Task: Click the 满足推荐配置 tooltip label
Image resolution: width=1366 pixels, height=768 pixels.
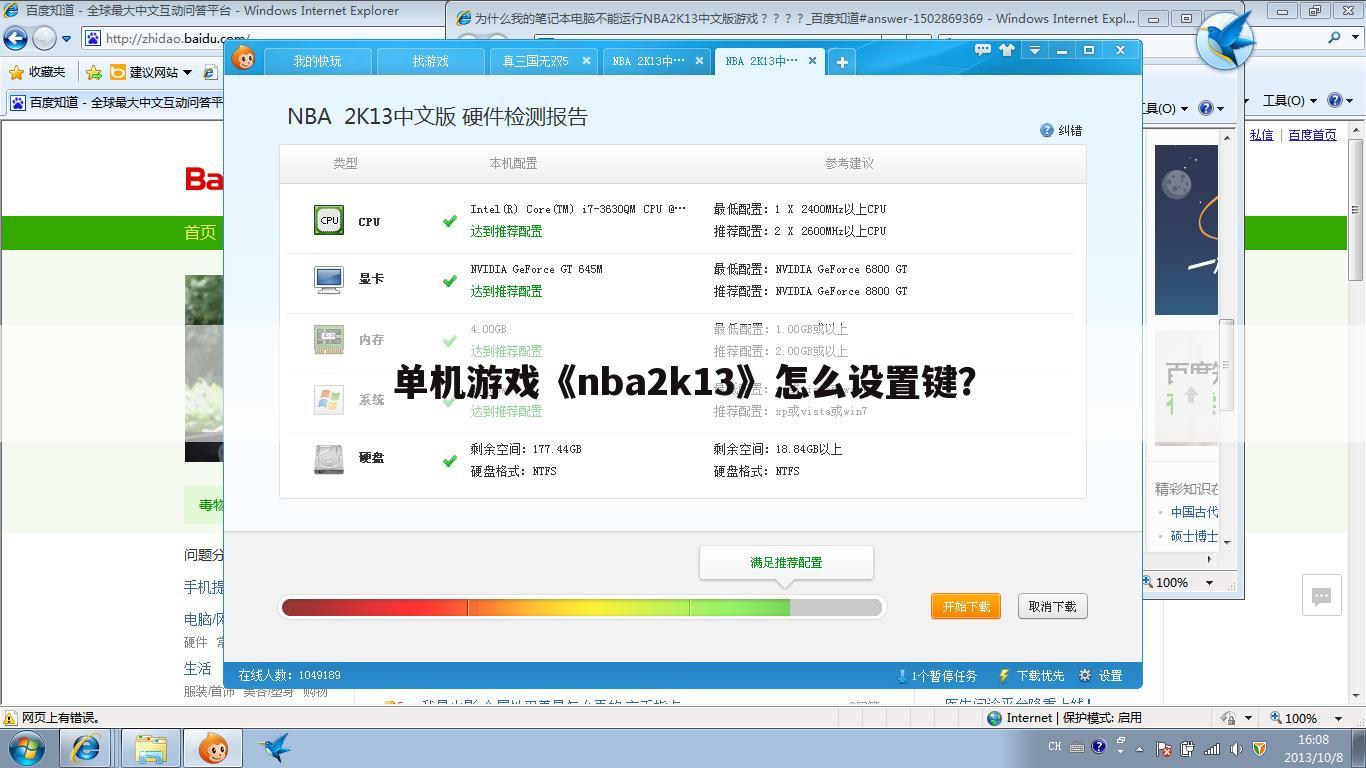Action: pyautogui.click(x=786, y=562)
